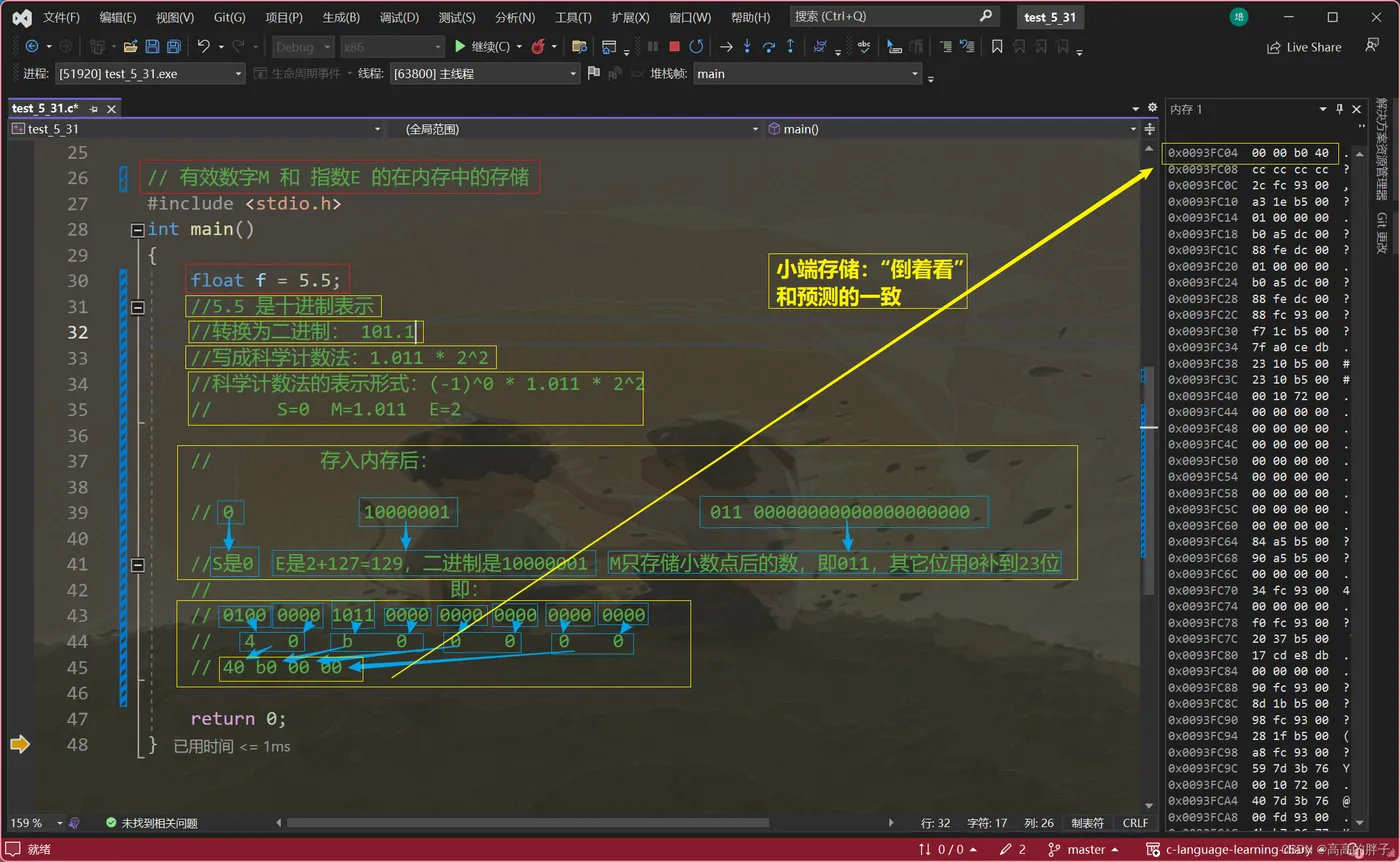Collapse the comment block at line 31
1400x862 pixels.
138,307
